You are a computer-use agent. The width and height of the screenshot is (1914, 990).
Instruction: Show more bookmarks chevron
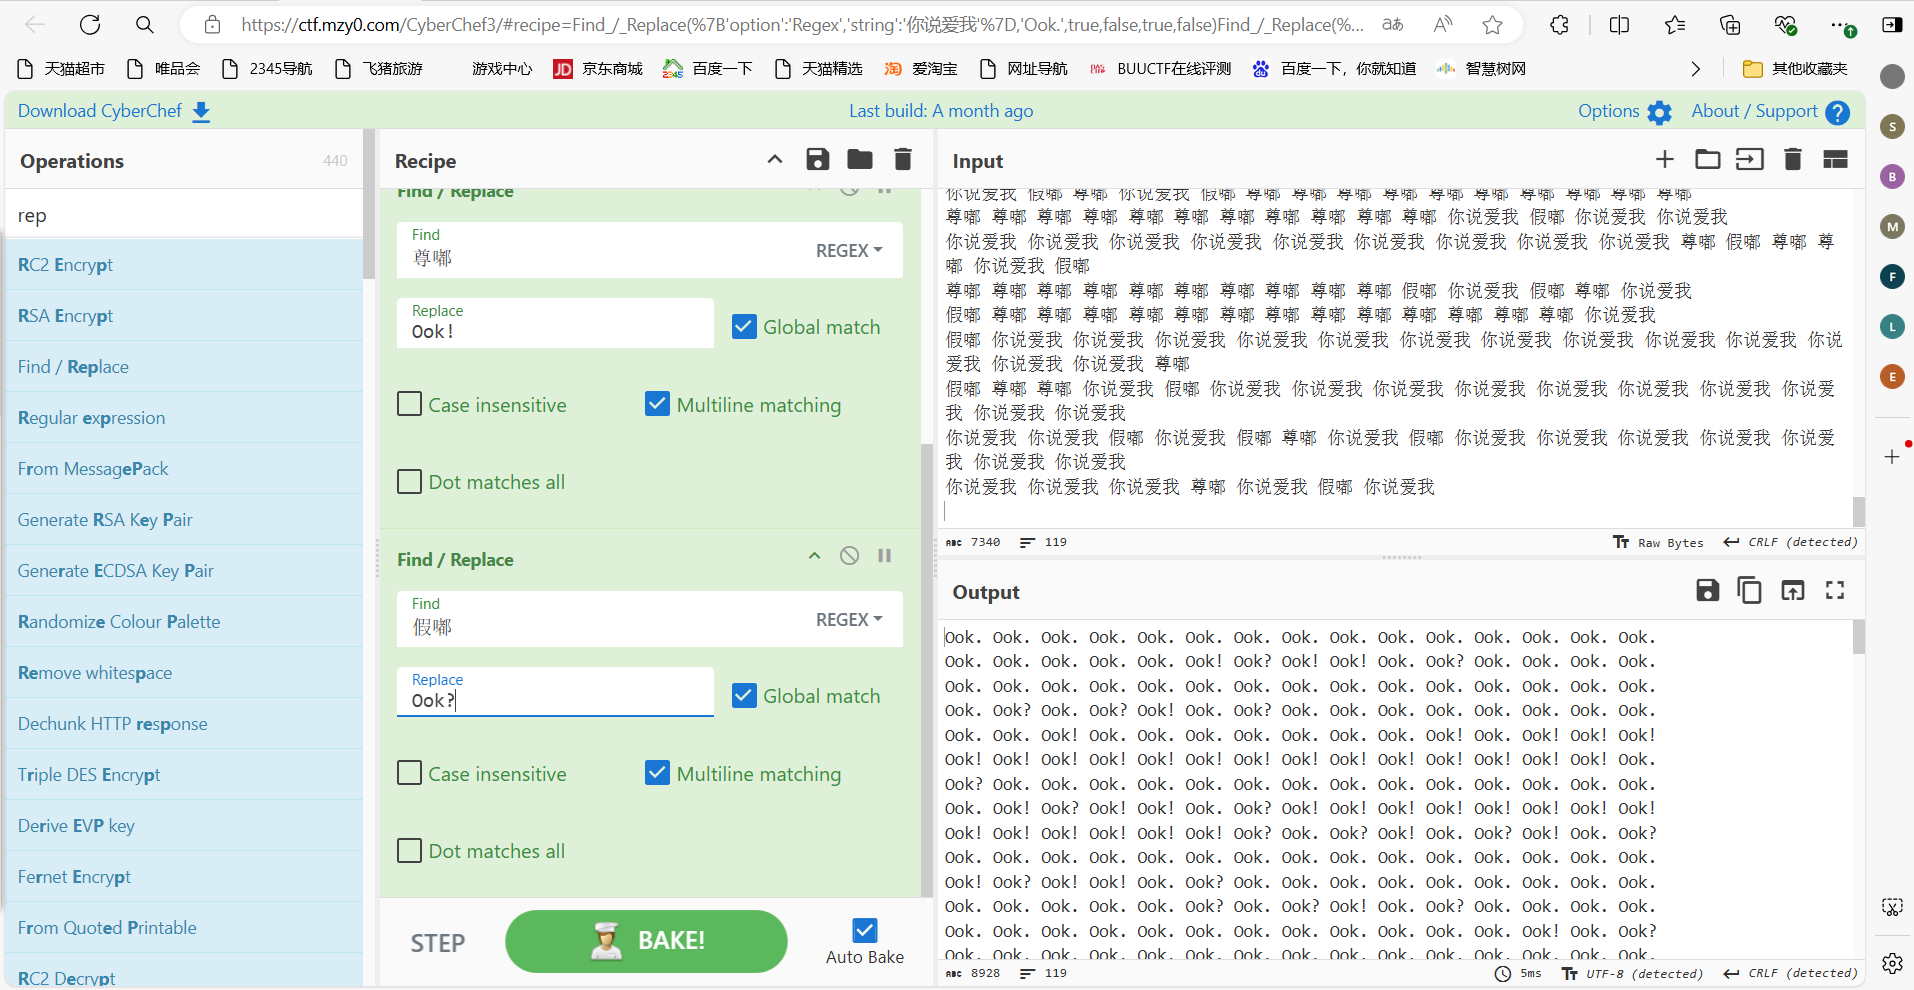tap(1695, 69)
